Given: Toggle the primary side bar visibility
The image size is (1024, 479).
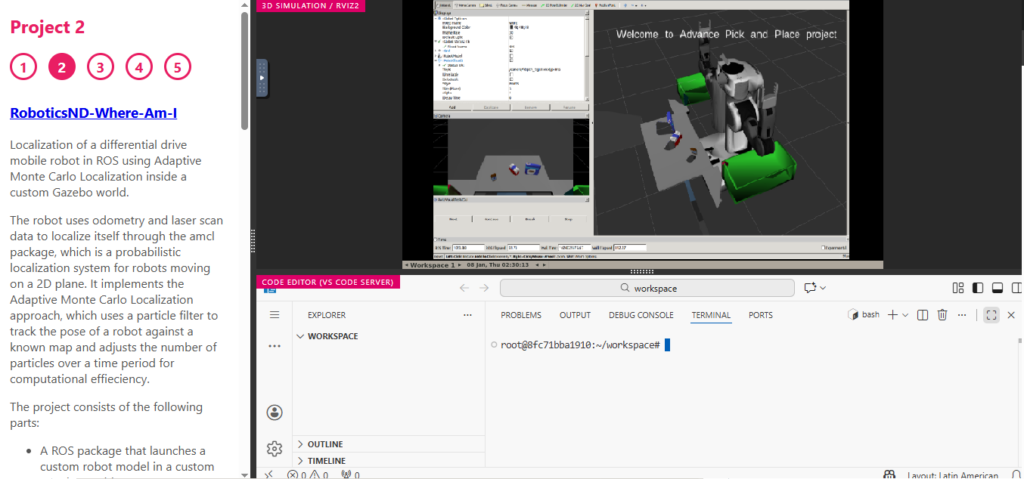Looking at the screenshot, I should (x=977, y=288).
